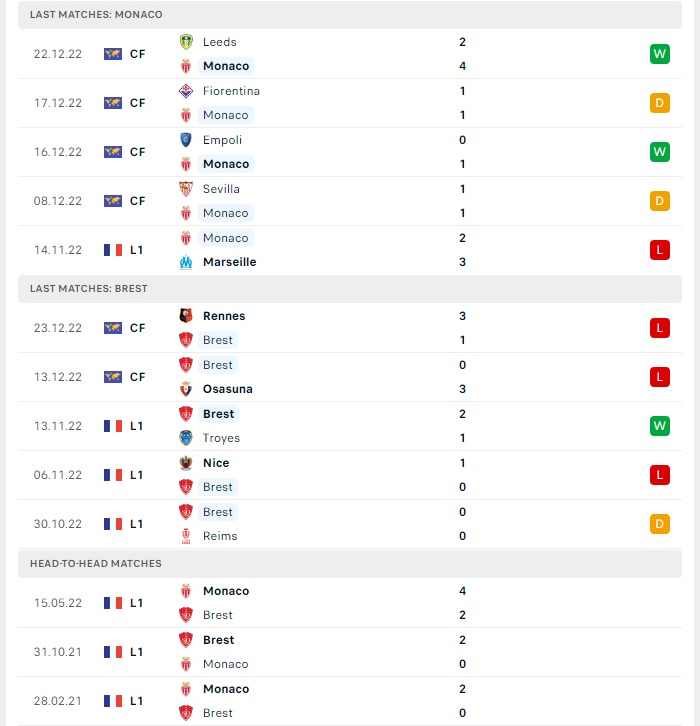Click the Reims club crest icon

[186, 536]
